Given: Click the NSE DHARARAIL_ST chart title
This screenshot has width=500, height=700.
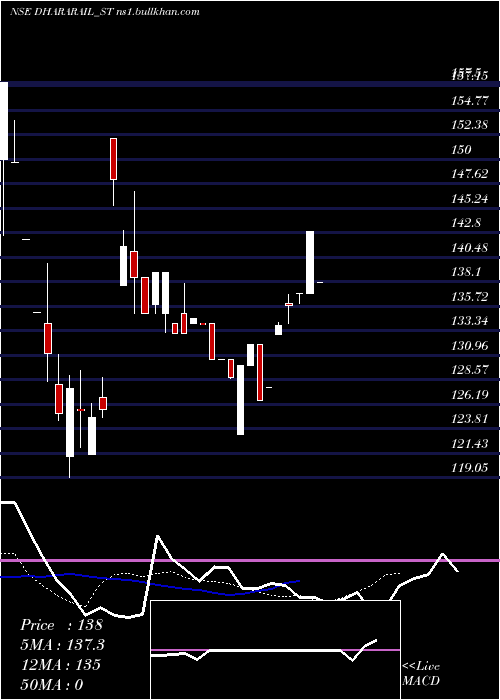Looking at the screenshot, I should [104, 12].
